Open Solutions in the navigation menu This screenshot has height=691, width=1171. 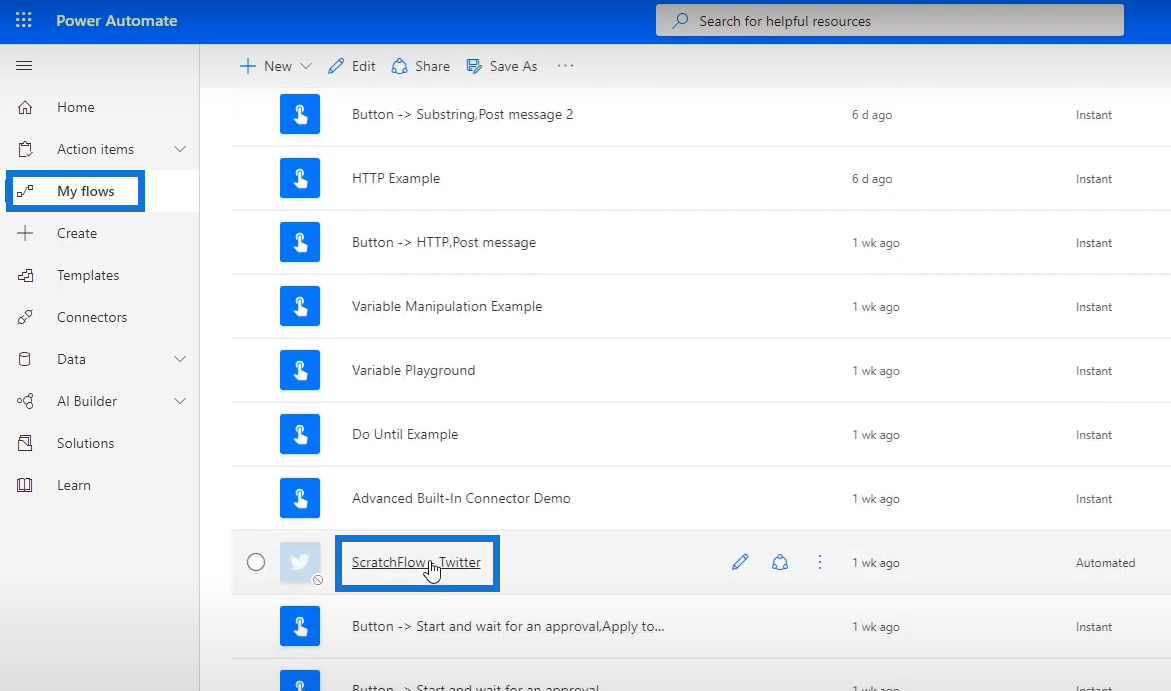(x=86, y=443)
